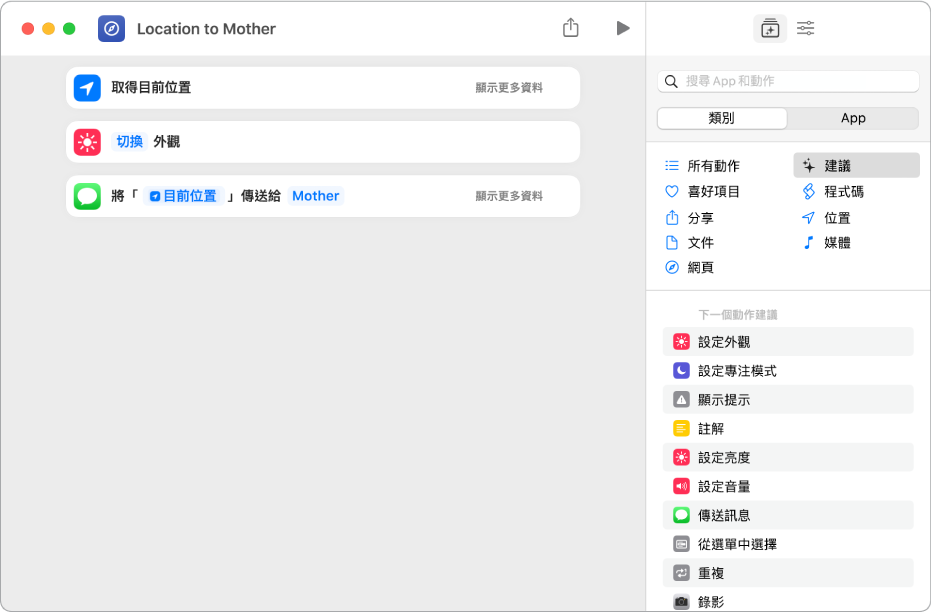Switch to the App tab
931x612 pixels.
pyautogui.click(x=853, y=118)
